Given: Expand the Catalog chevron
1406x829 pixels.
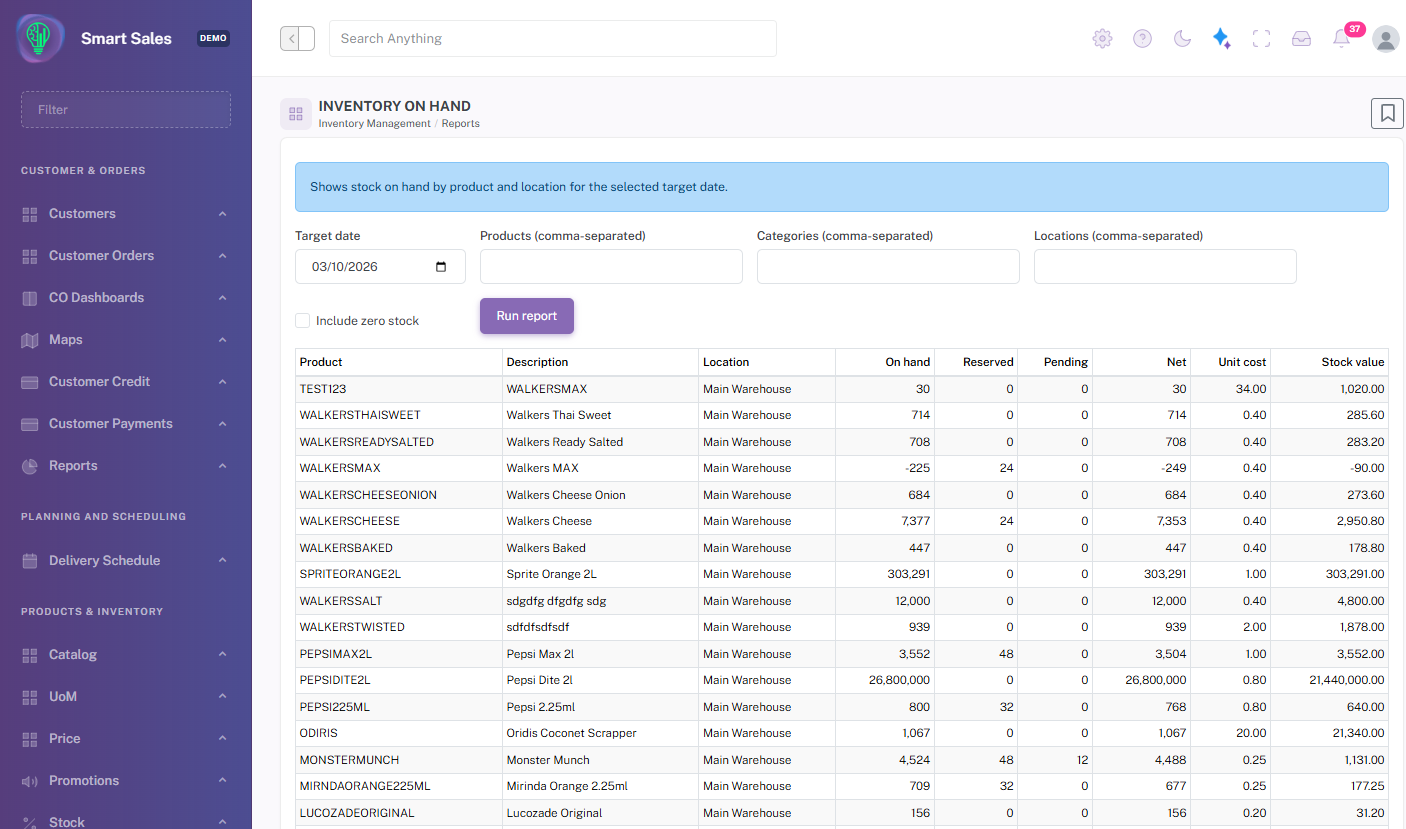Looking at the screenshot, I should (222, 655).
